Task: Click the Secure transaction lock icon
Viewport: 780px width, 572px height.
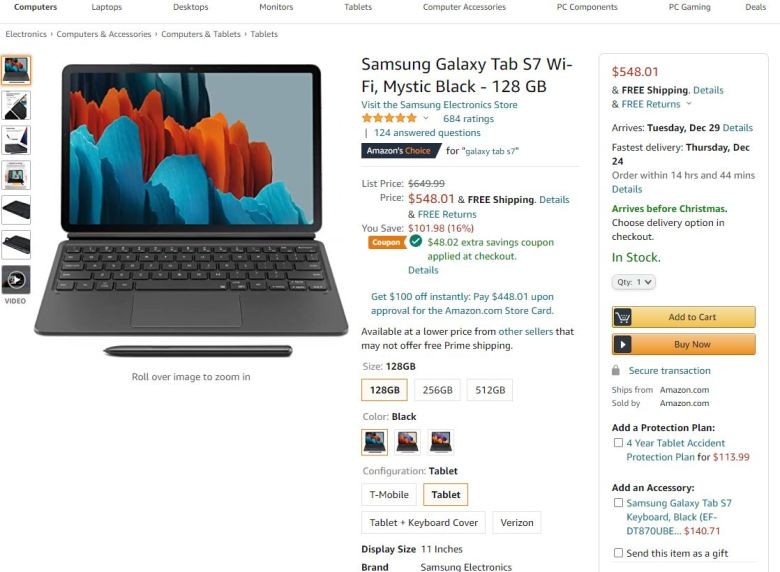Action: (616, 370)
